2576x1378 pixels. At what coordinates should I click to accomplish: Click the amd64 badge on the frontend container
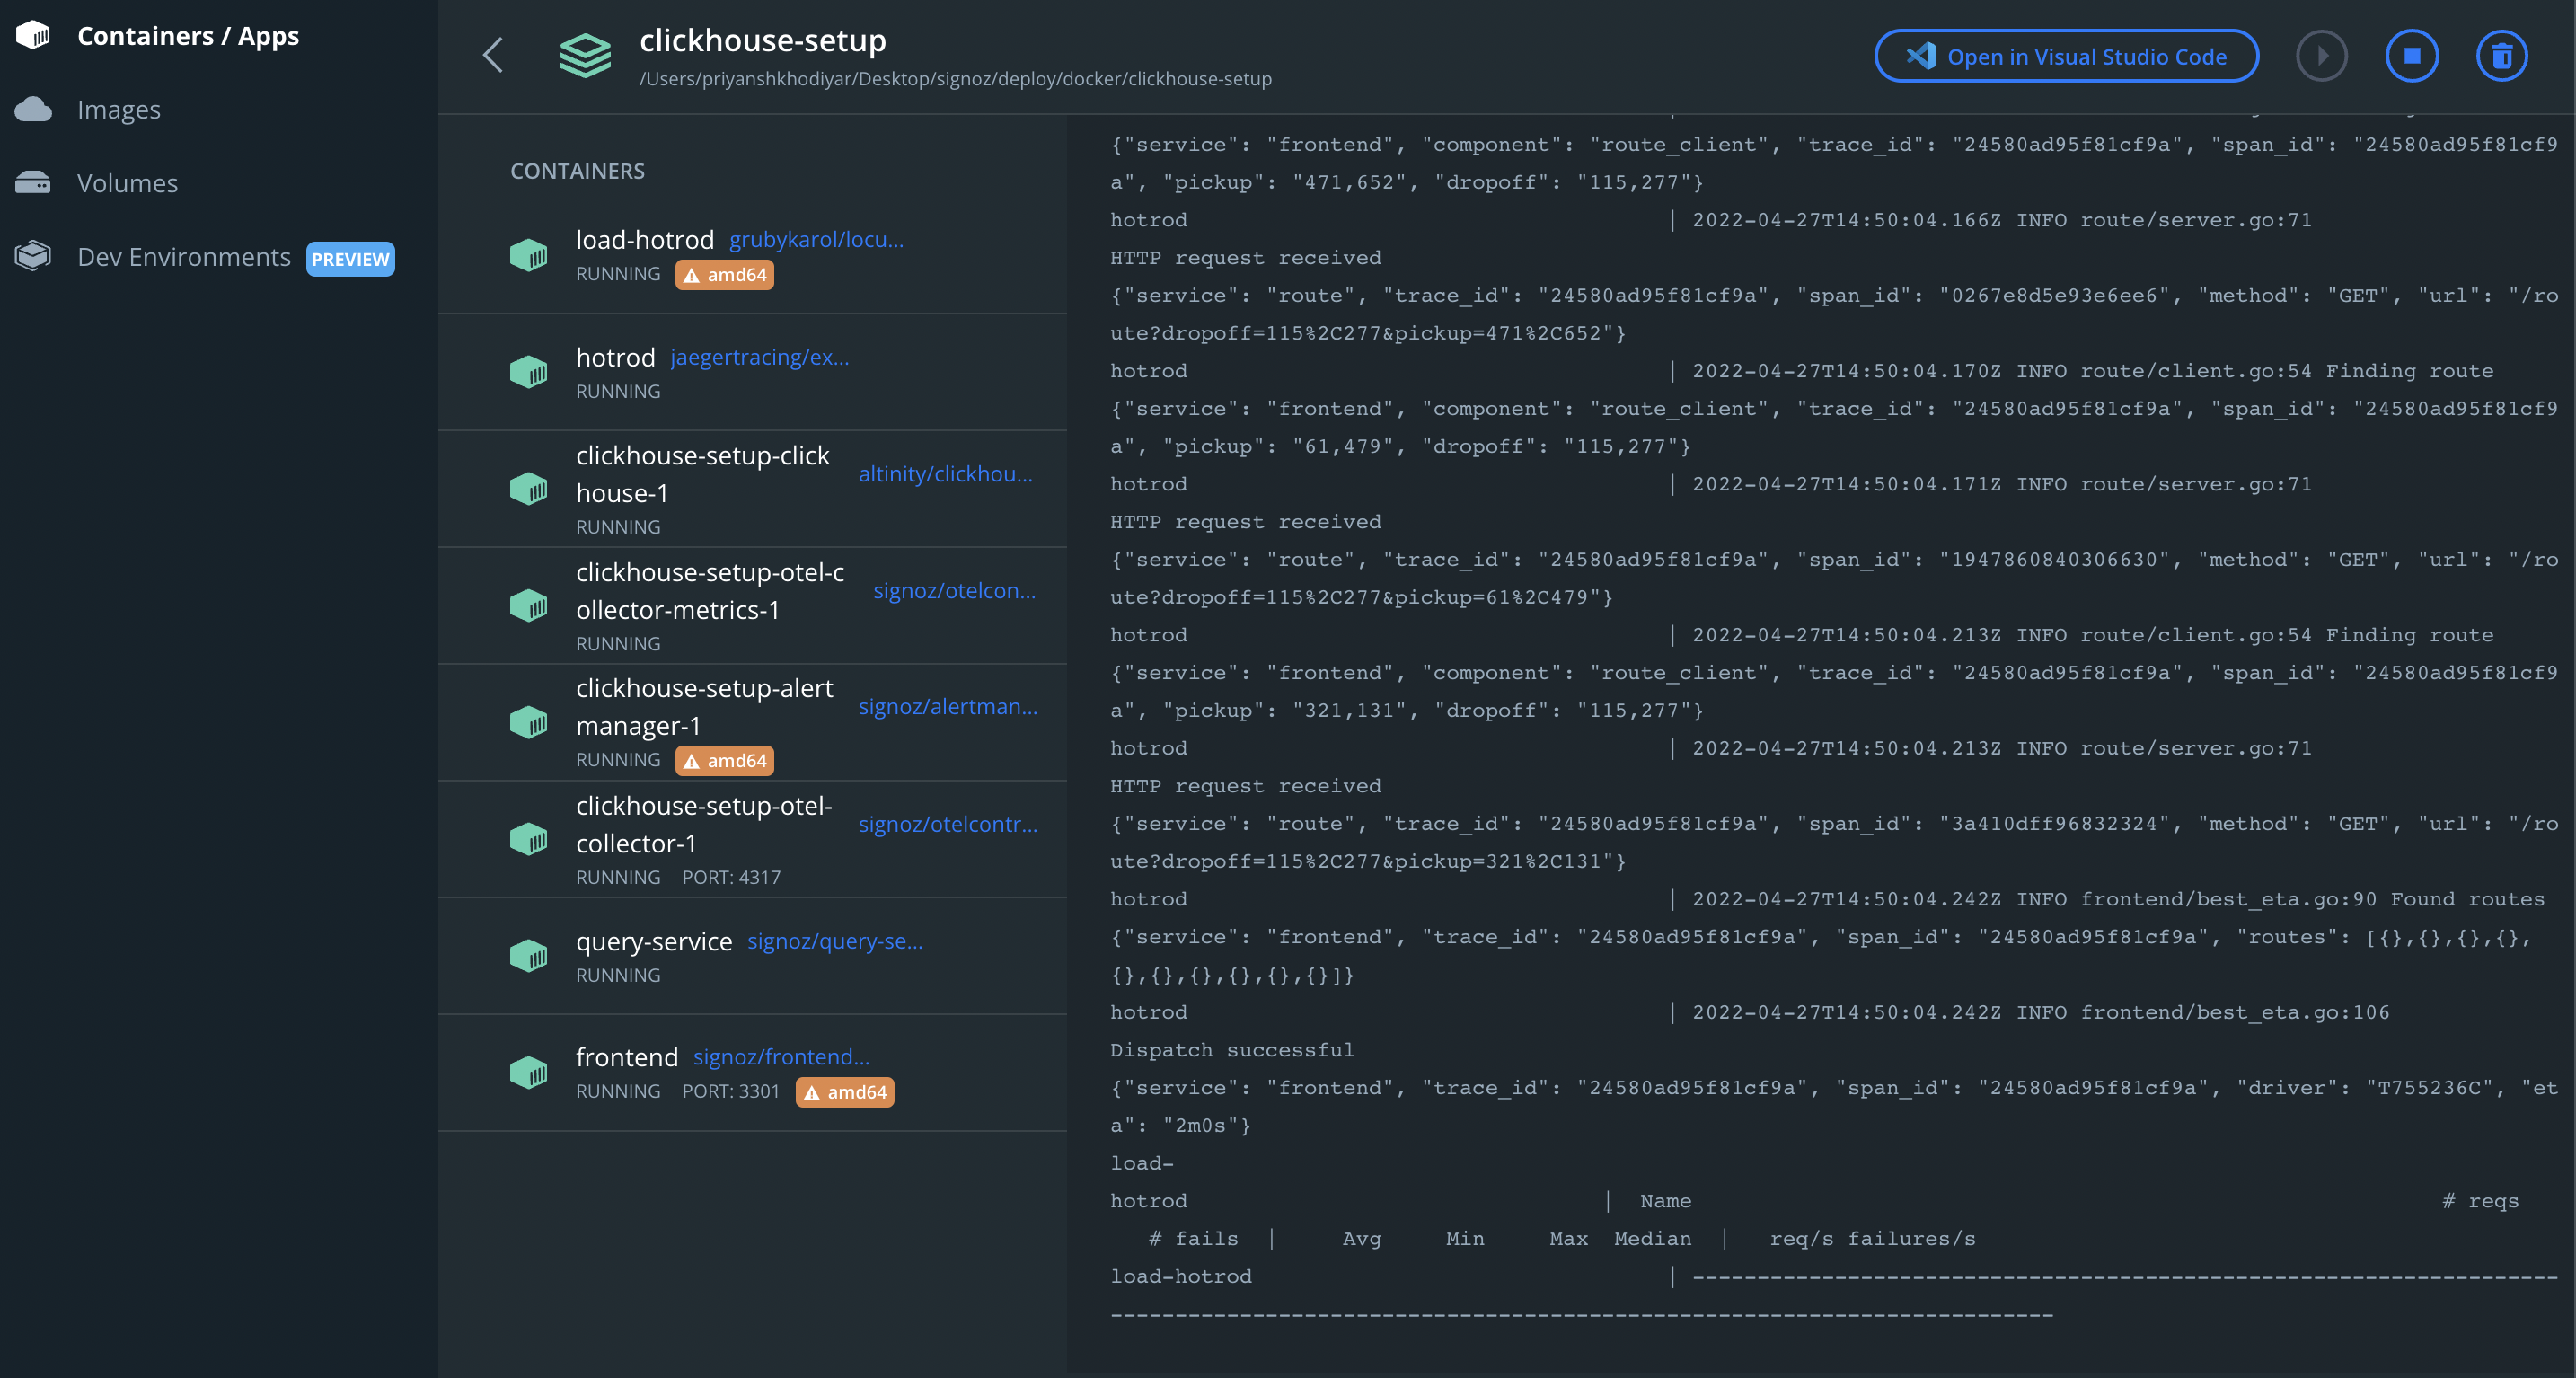coord(844,1092)
